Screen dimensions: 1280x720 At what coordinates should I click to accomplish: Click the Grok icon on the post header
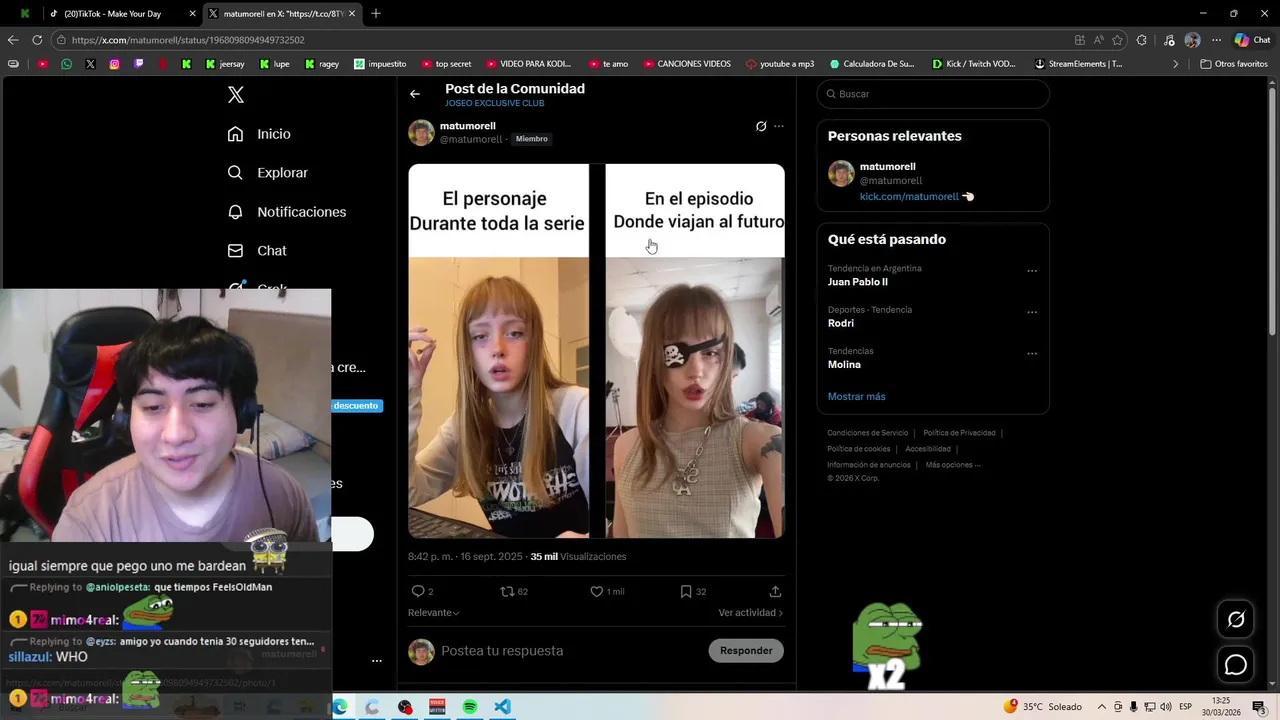click(761, 126)
